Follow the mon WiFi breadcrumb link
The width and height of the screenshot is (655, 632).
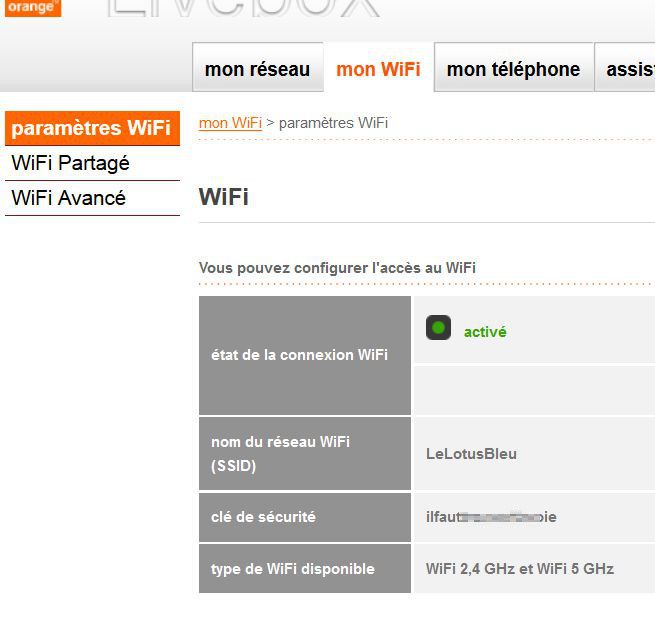click(230, 123)
